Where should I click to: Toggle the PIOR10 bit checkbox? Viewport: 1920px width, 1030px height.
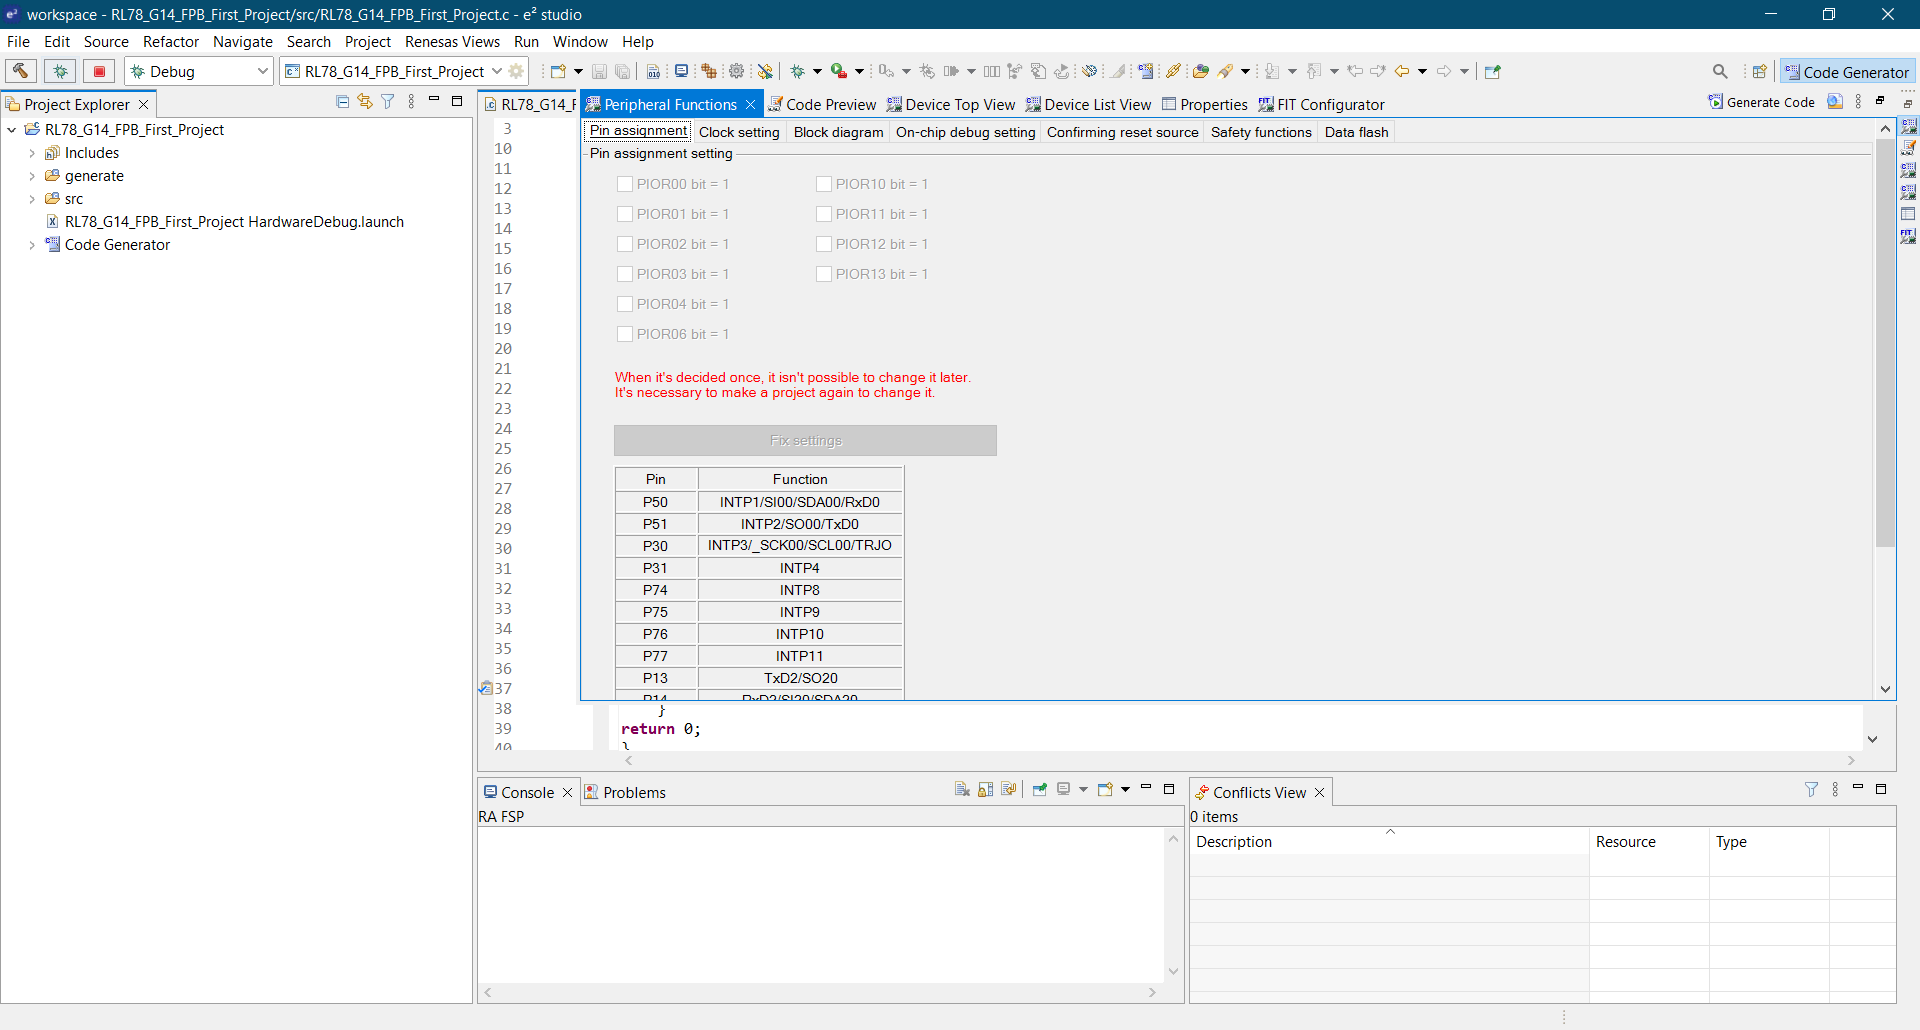(x=824, y=184)
